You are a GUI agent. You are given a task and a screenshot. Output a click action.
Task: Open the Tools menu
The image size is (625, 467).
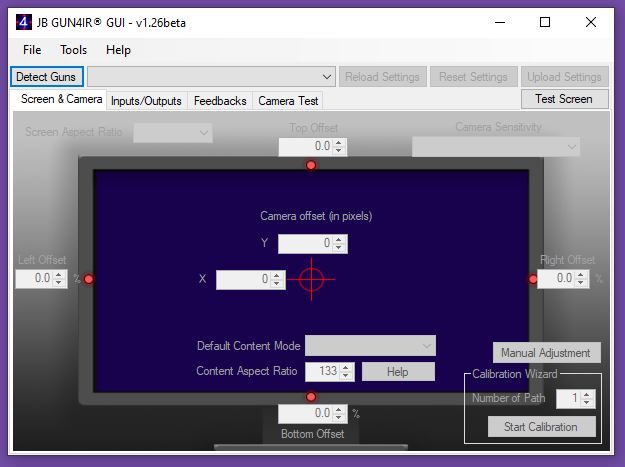73,50
